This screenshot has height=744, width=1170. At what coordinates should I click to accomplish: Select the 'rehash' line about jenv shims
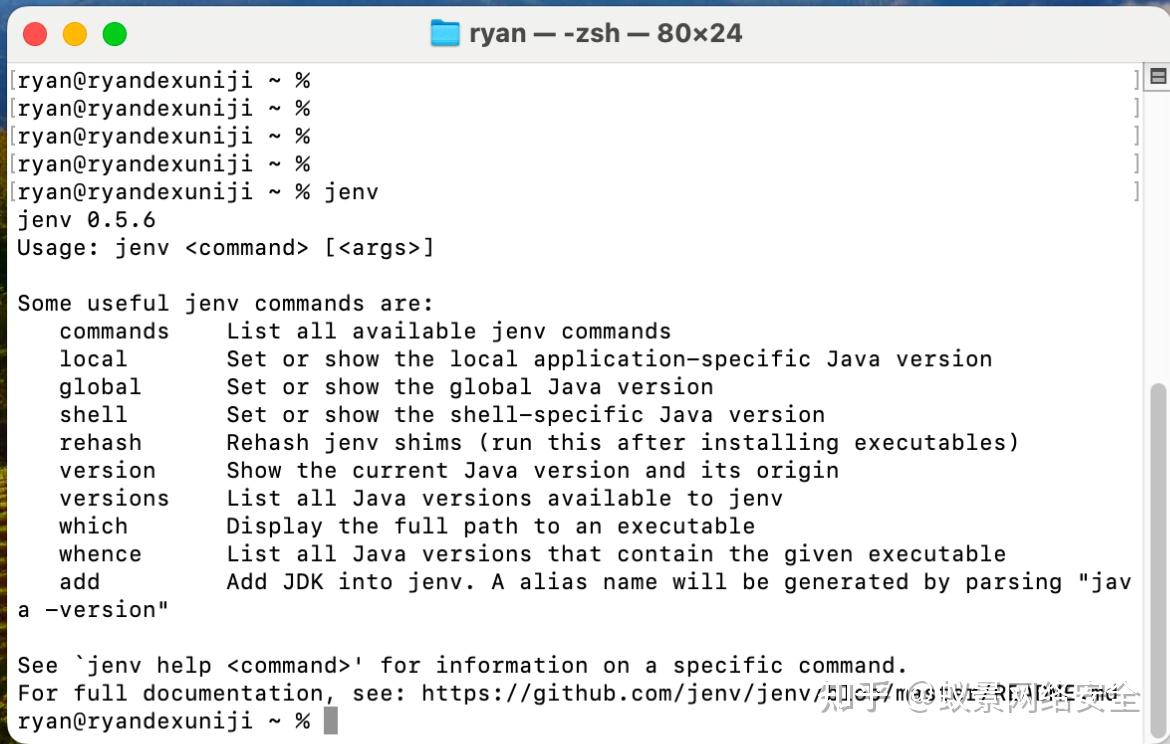[x=100, y=442]
